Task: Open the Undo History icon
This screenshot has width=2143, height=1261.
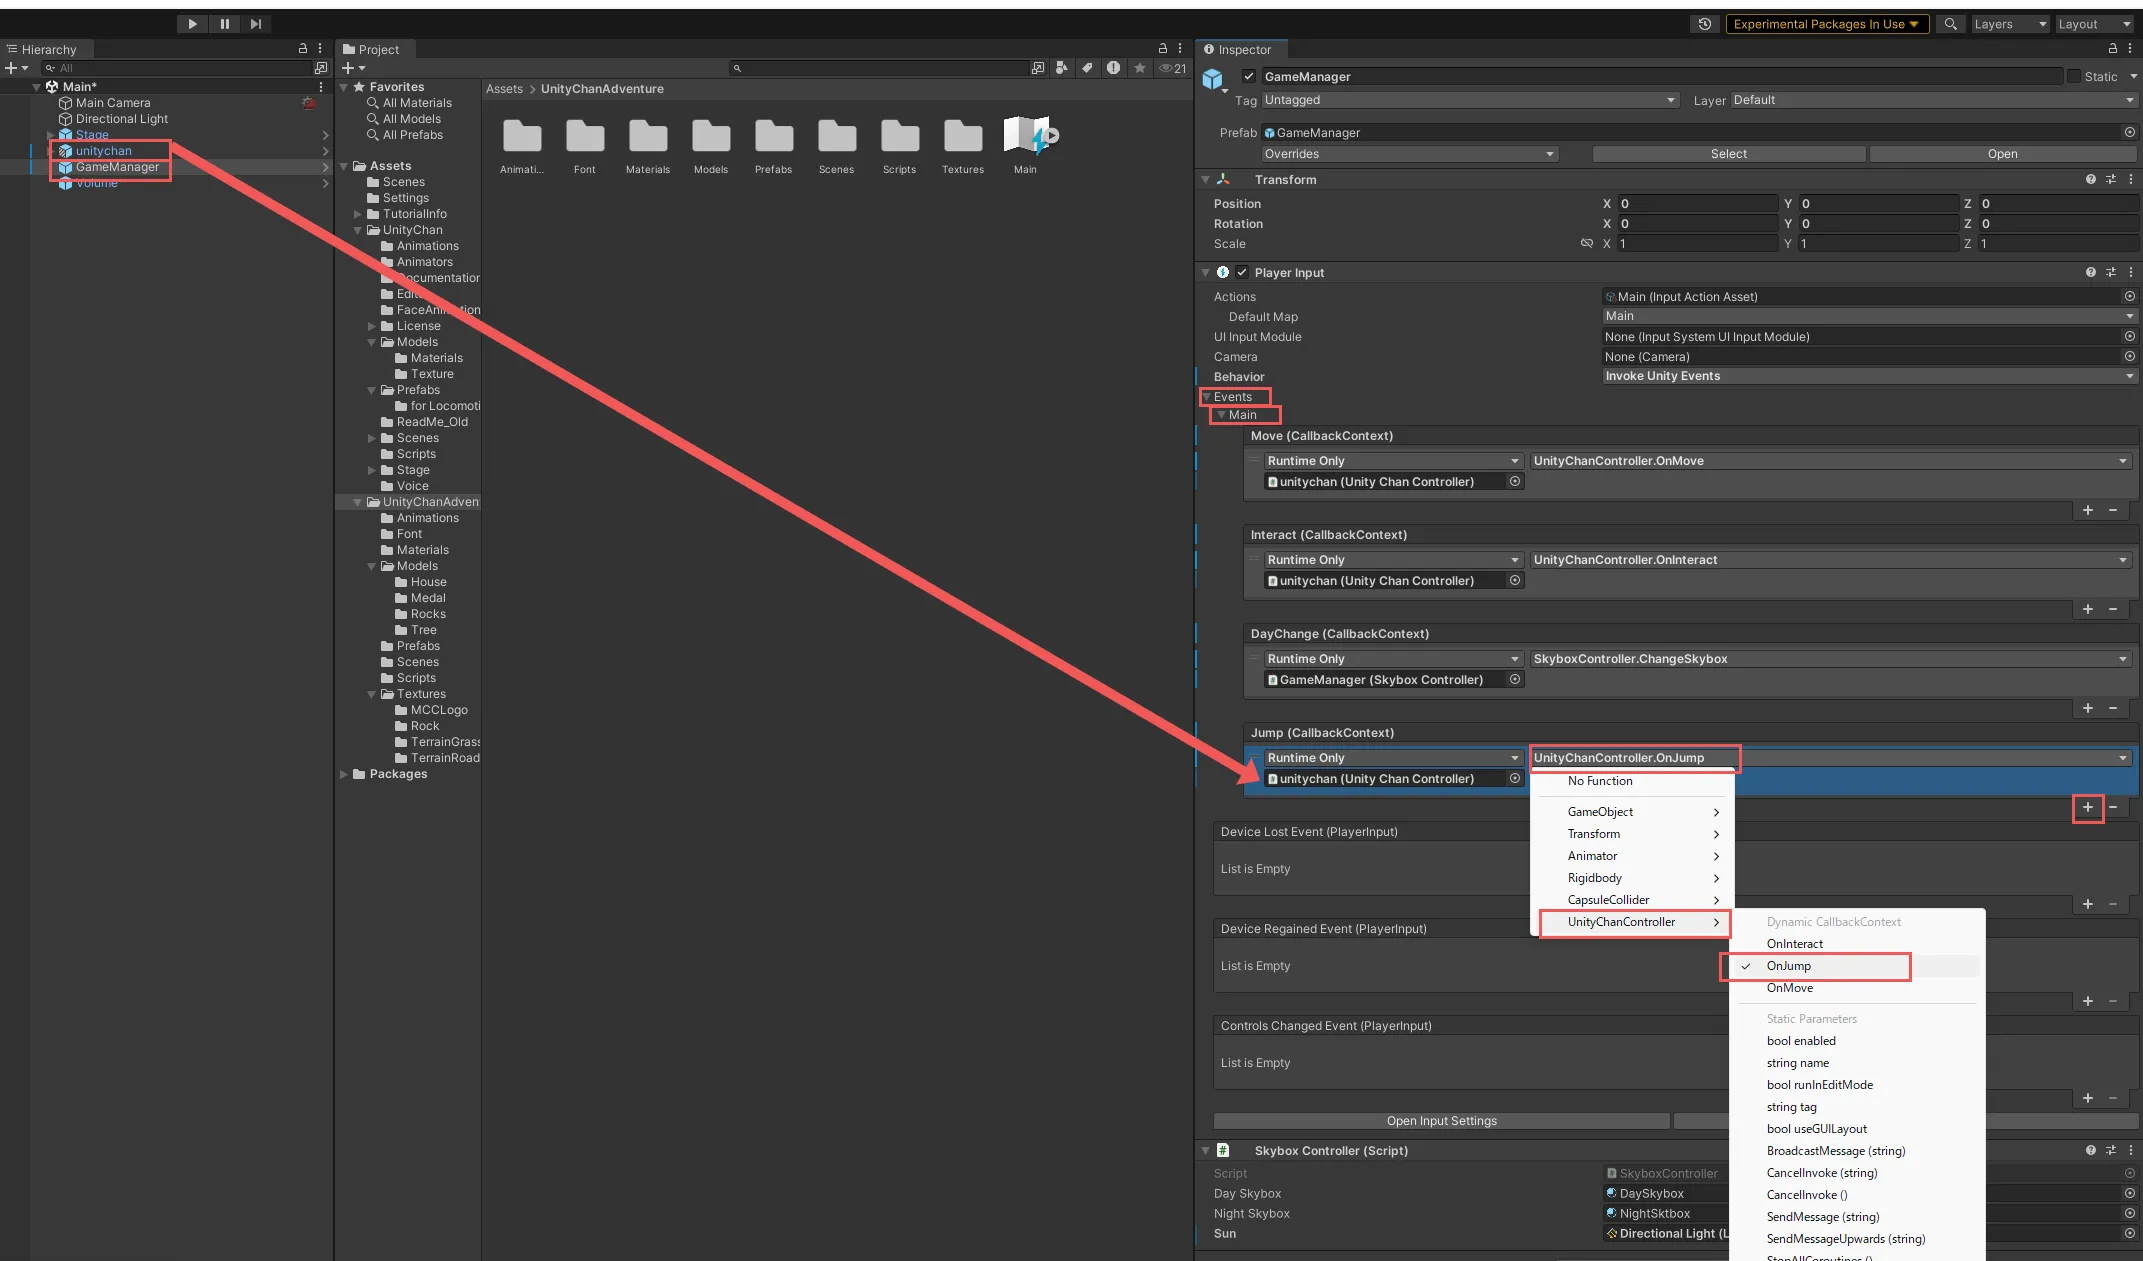Action: tap(1704, 24)
